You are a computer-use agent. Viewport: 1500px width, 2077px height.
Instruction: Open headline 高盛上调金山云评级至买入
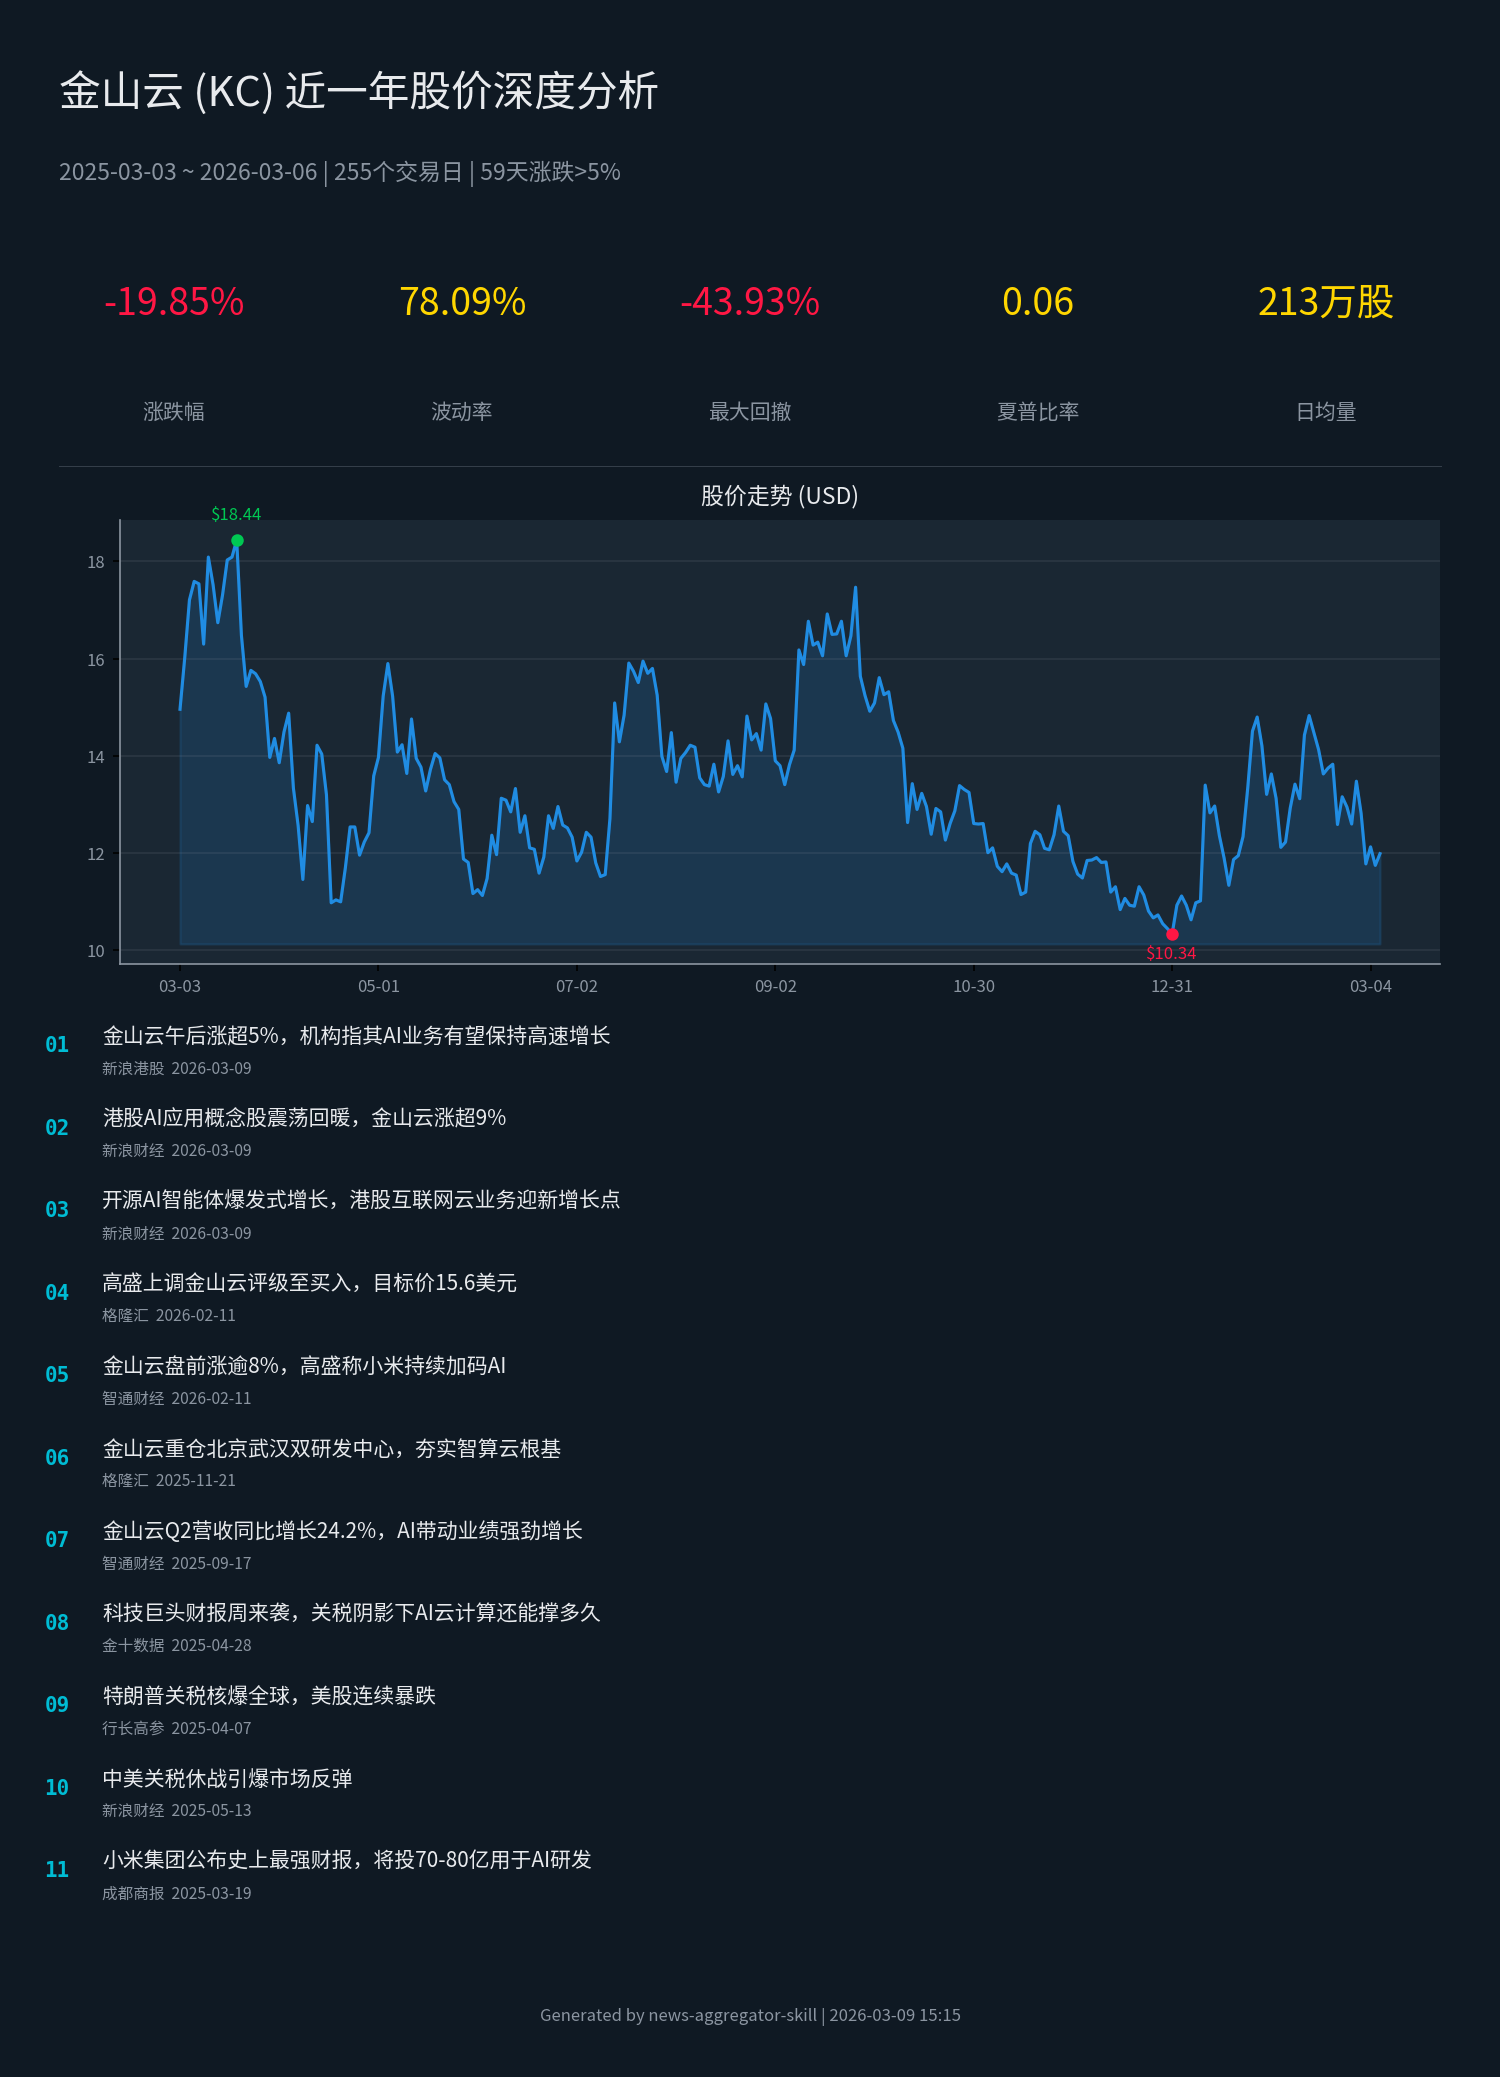(x=309, y=1283)
